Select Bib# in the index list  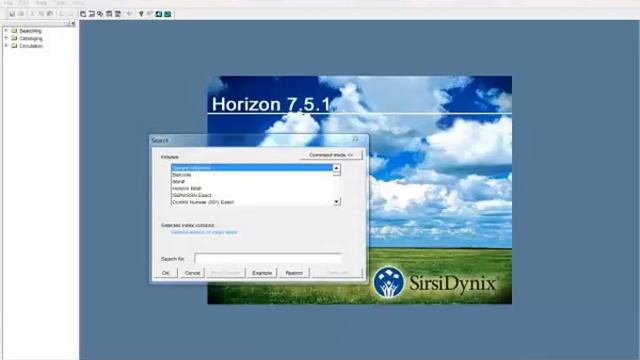click(x=252, y=181)
